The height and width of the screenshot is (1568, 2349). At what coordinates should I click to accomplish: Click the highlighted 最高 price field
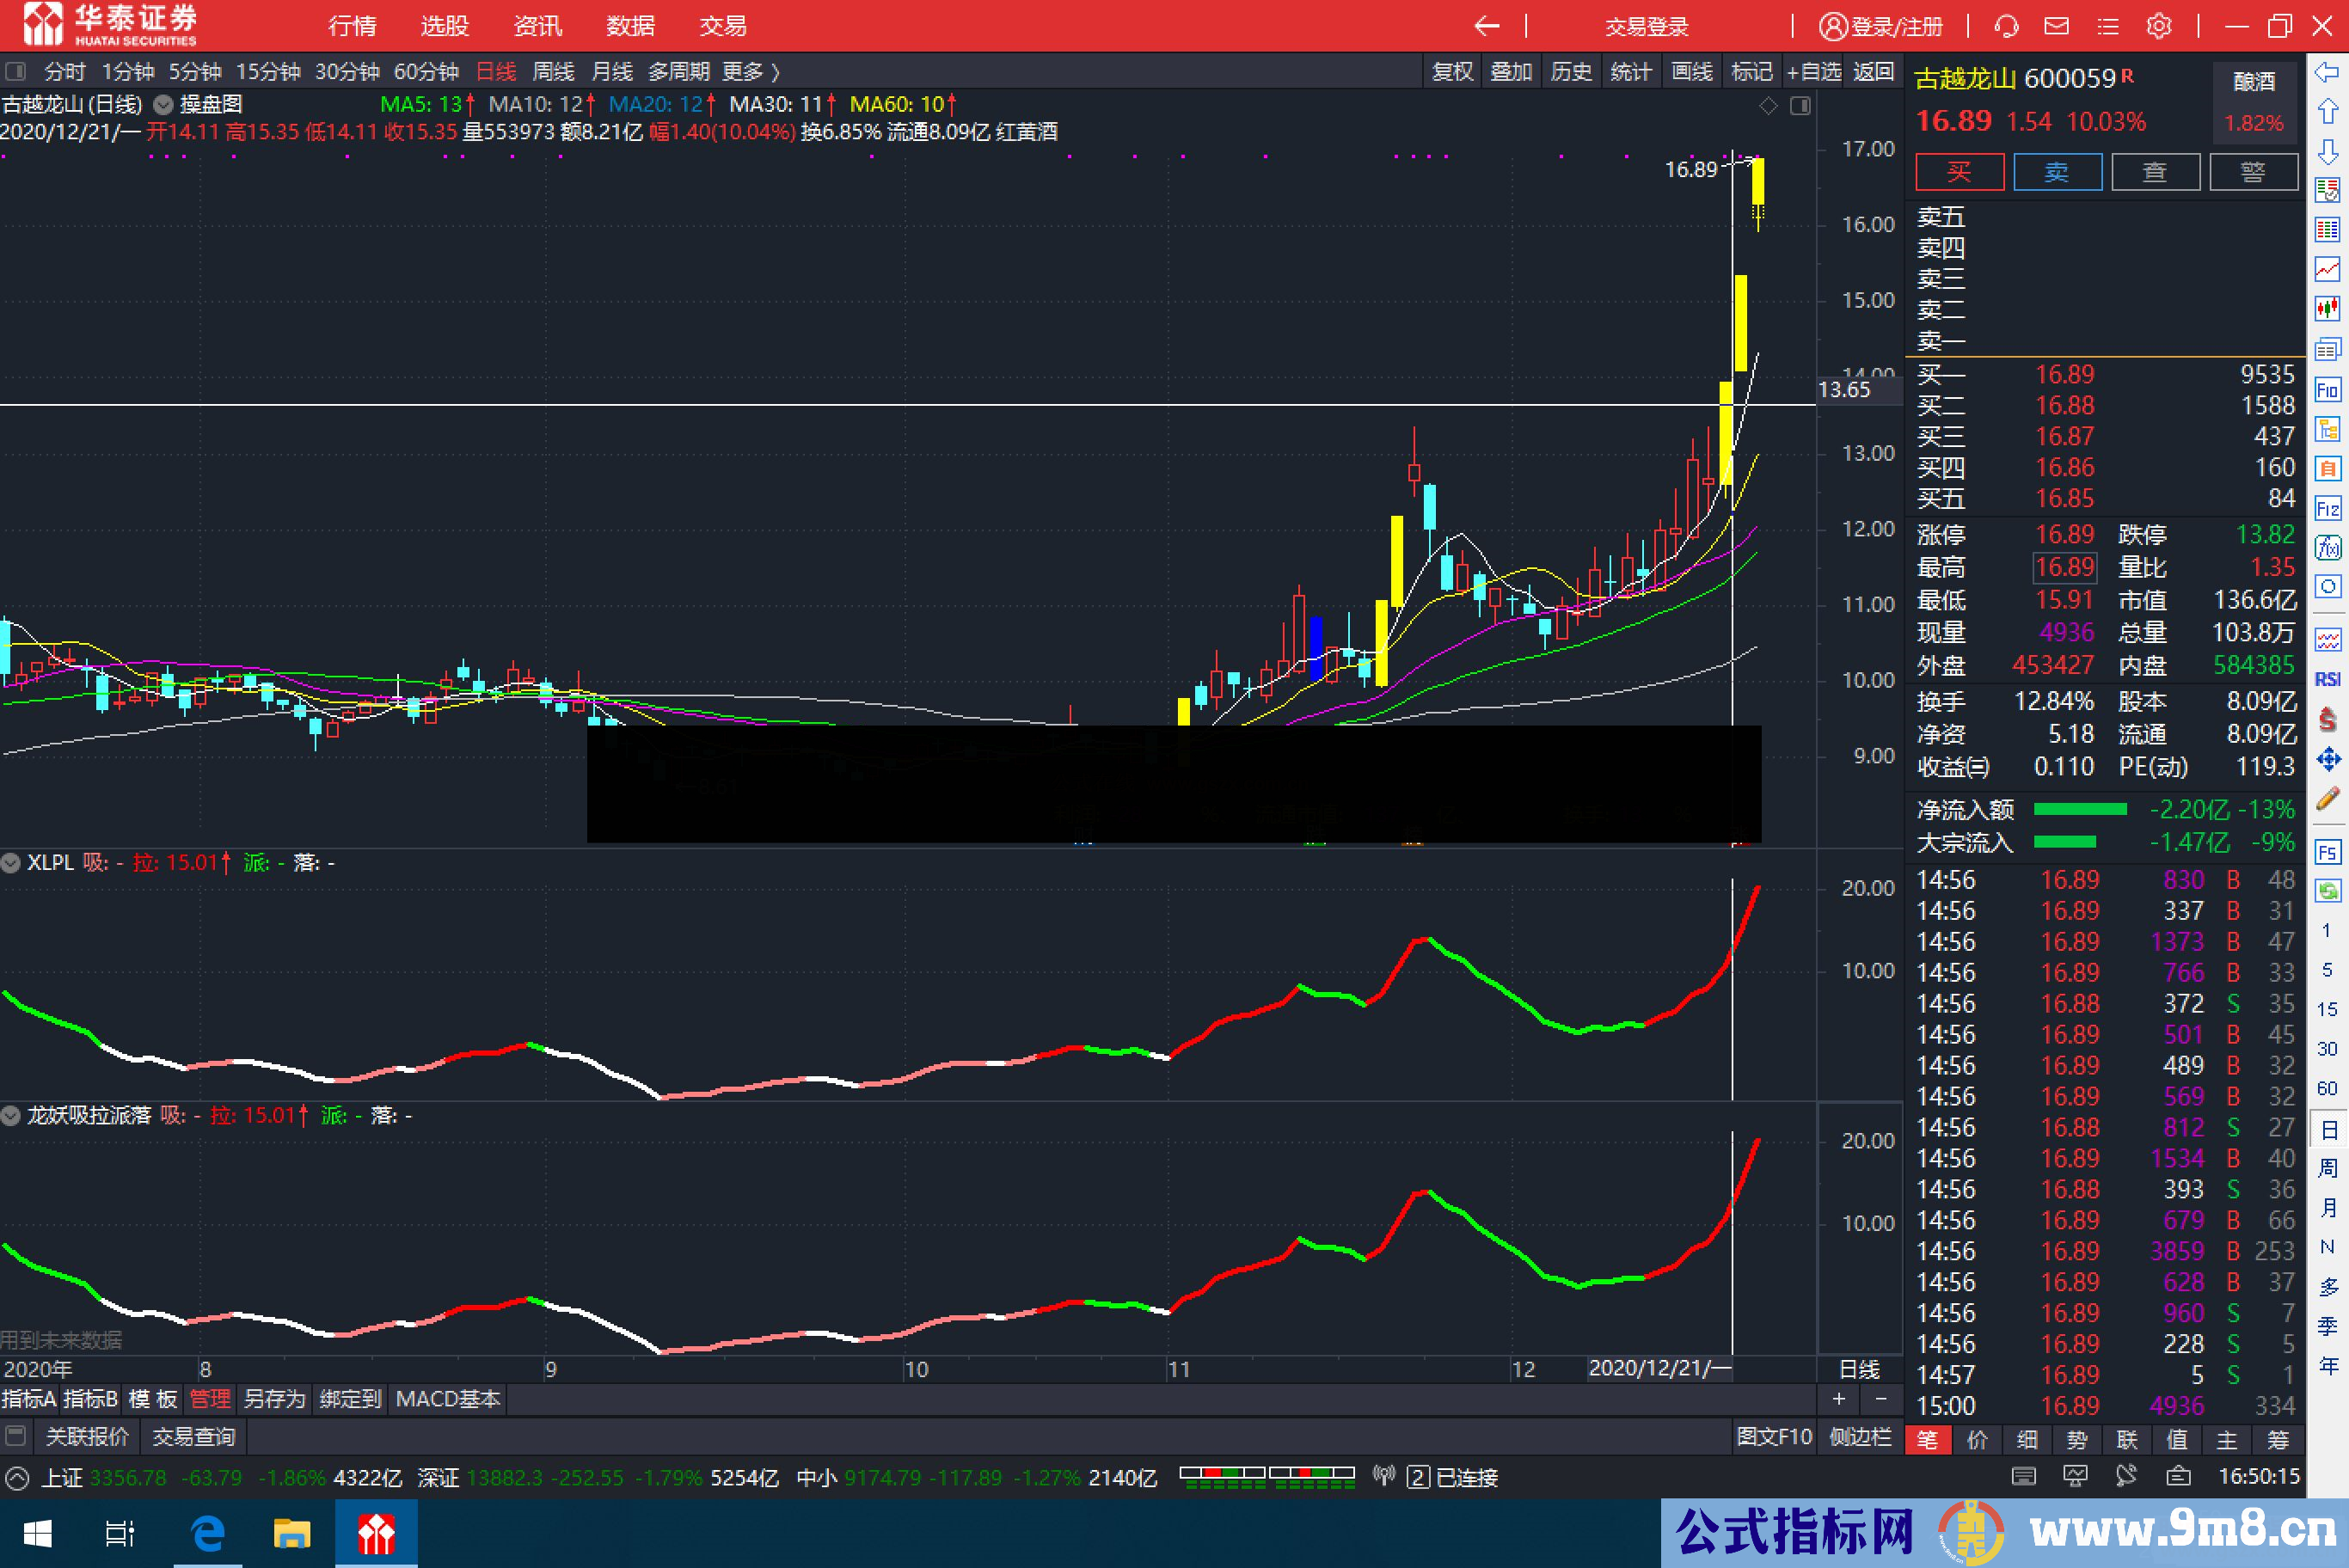[2064, 567]
